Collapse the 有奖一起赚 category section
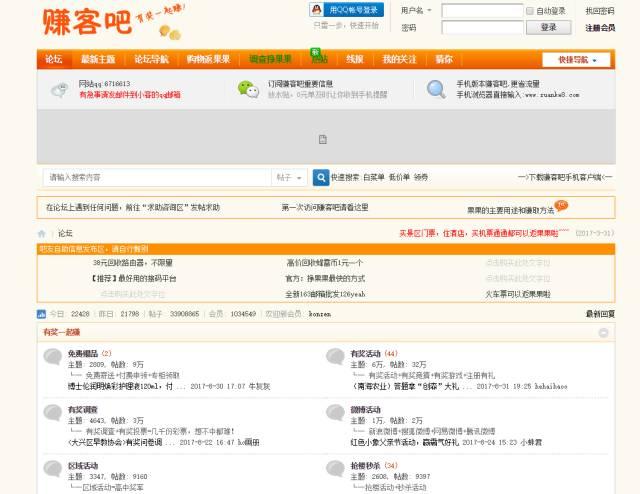 (x=603, y=333)
